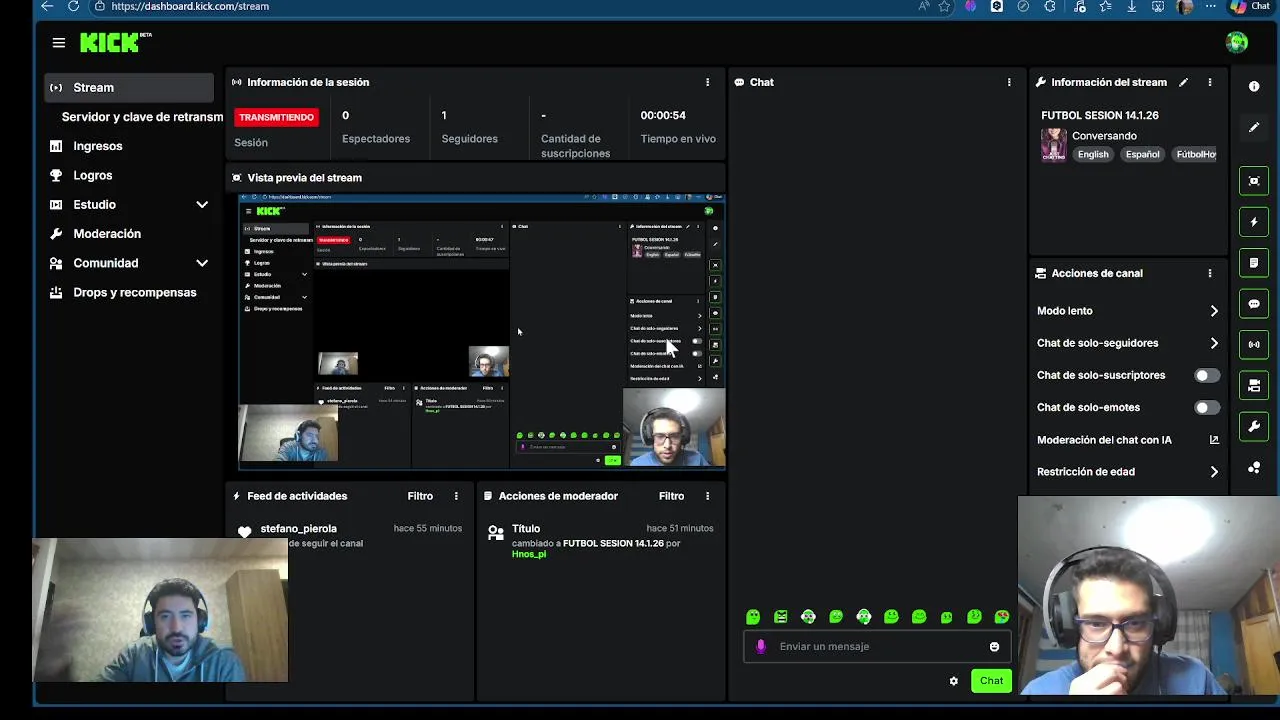
Task: Click Filtro in Feed de actividades
Action: pyautogui.click(x=420, y=496)
